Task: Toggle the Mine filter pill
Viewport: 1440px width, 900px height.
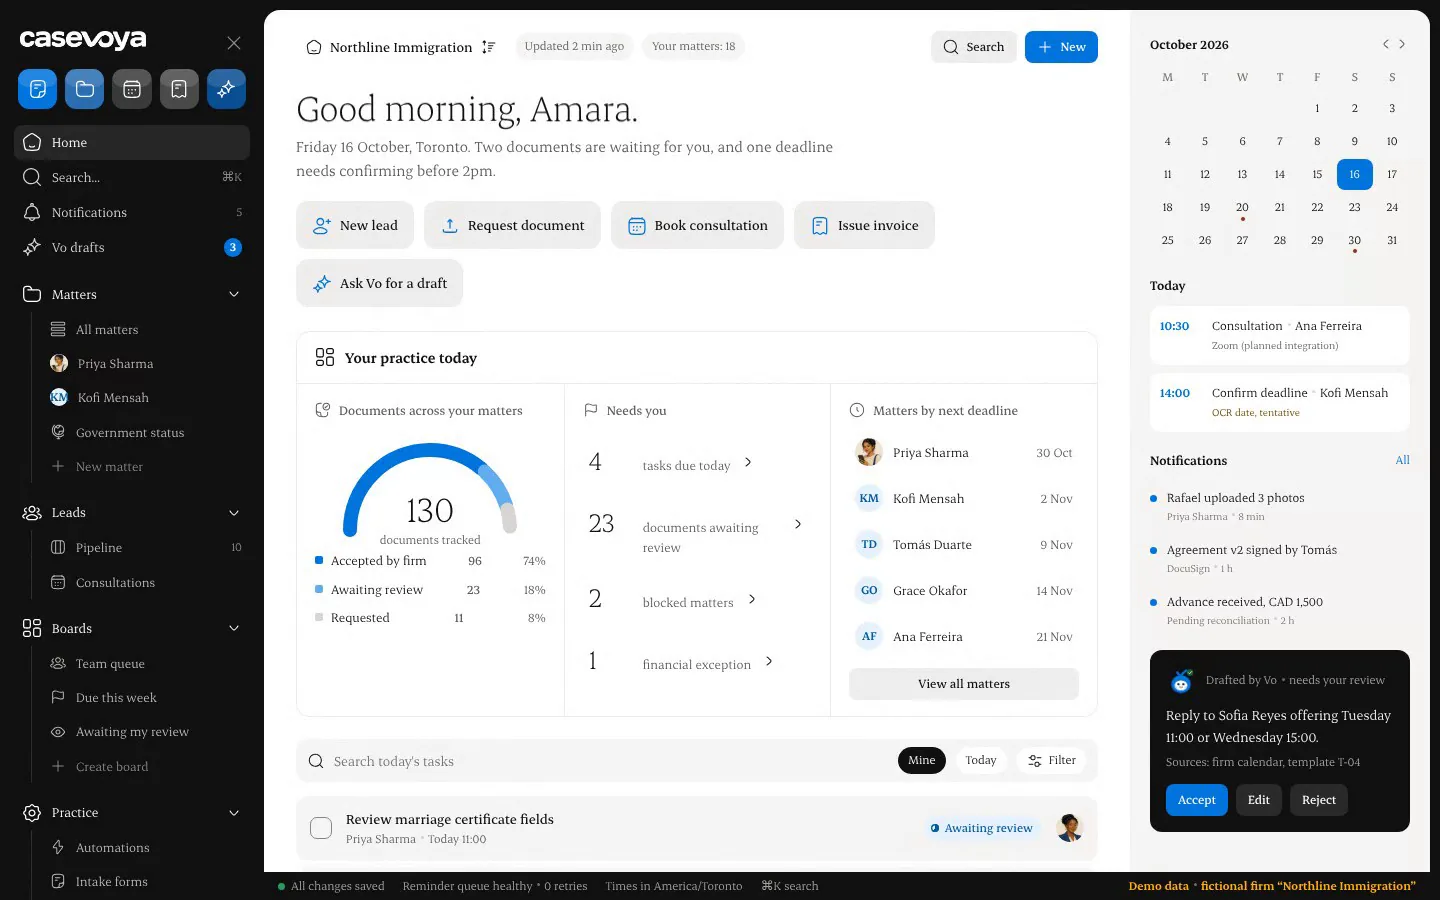Action: tap(921, 760)
